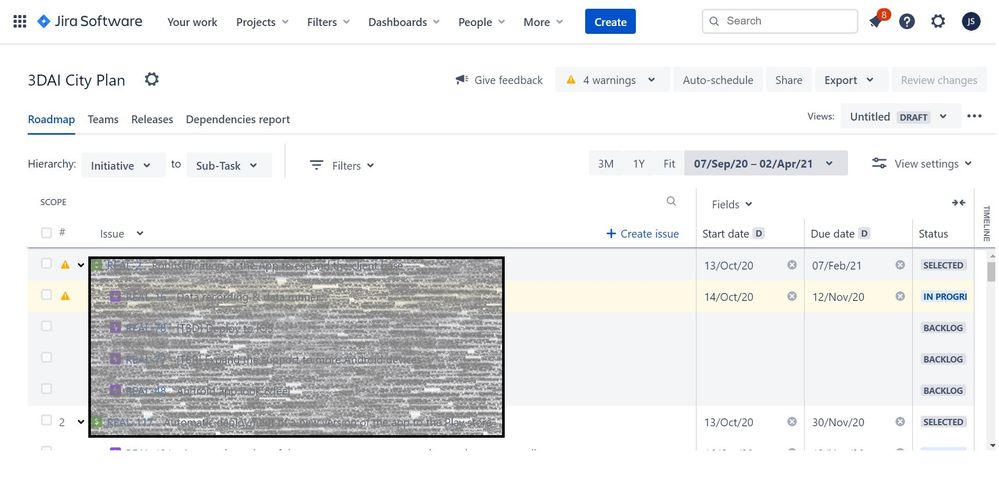Check the checkbox for the third BACKLOG row
Image resolution: width=999 pixels, height=481 pixels.
coord(46,388)
